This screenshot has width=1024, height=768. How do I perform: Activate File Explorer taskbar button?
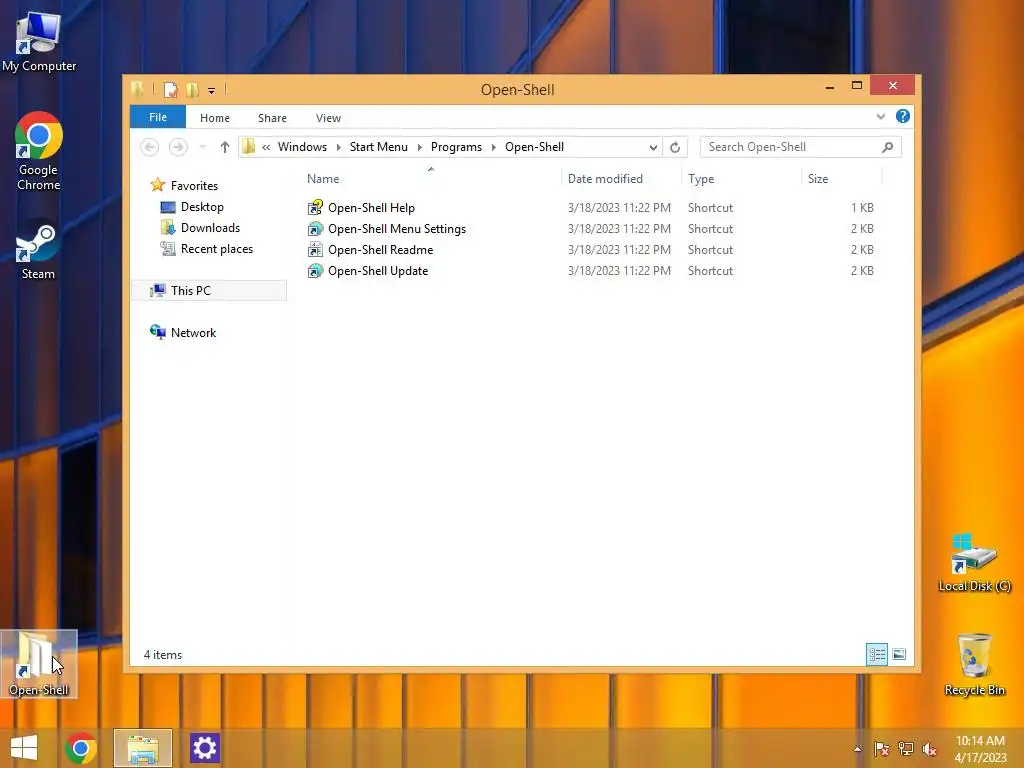point(143,748)
